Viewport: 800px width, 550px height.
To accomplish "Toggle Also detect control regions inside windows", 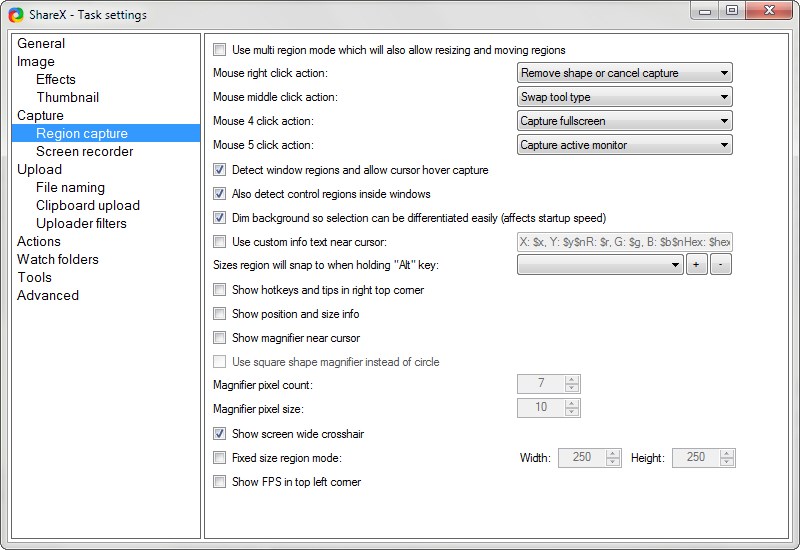I will point(219,193).
